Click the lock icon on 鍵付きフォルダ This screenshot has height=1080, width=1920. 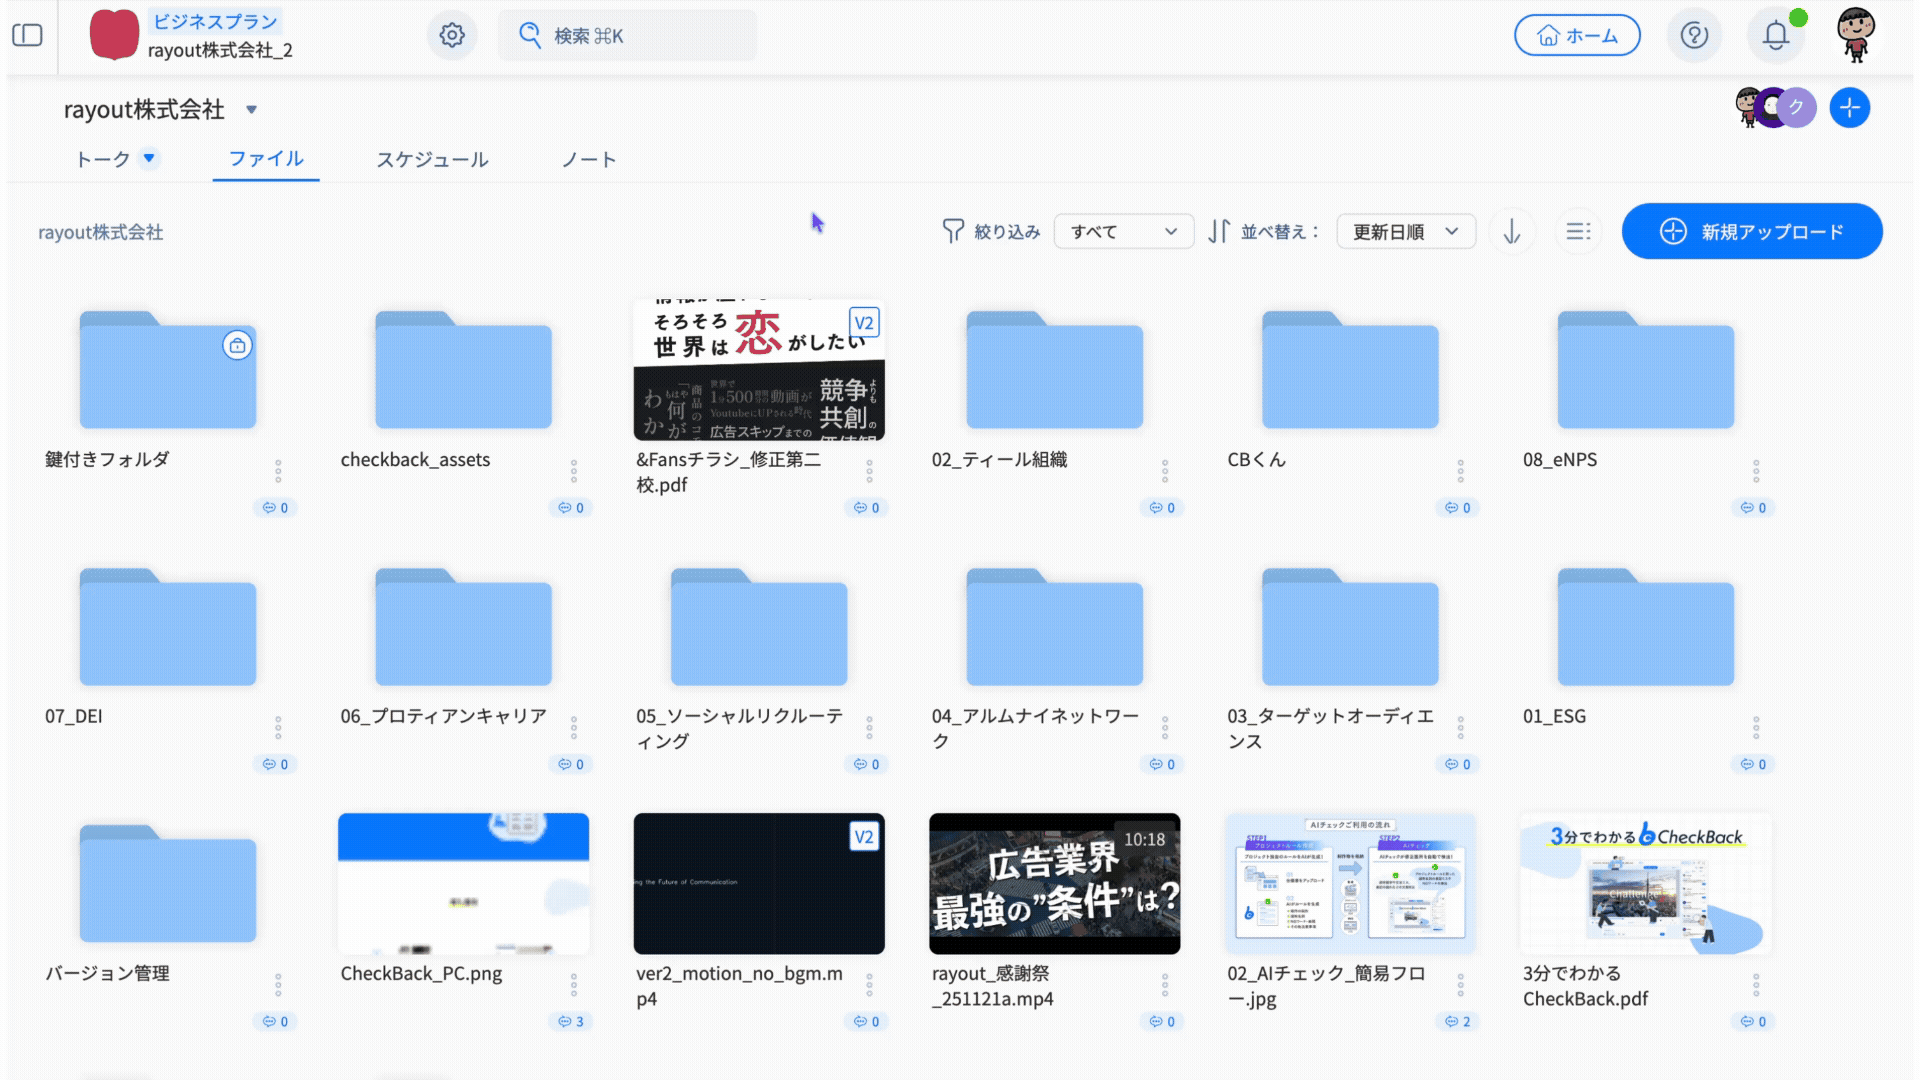point(237,346)
